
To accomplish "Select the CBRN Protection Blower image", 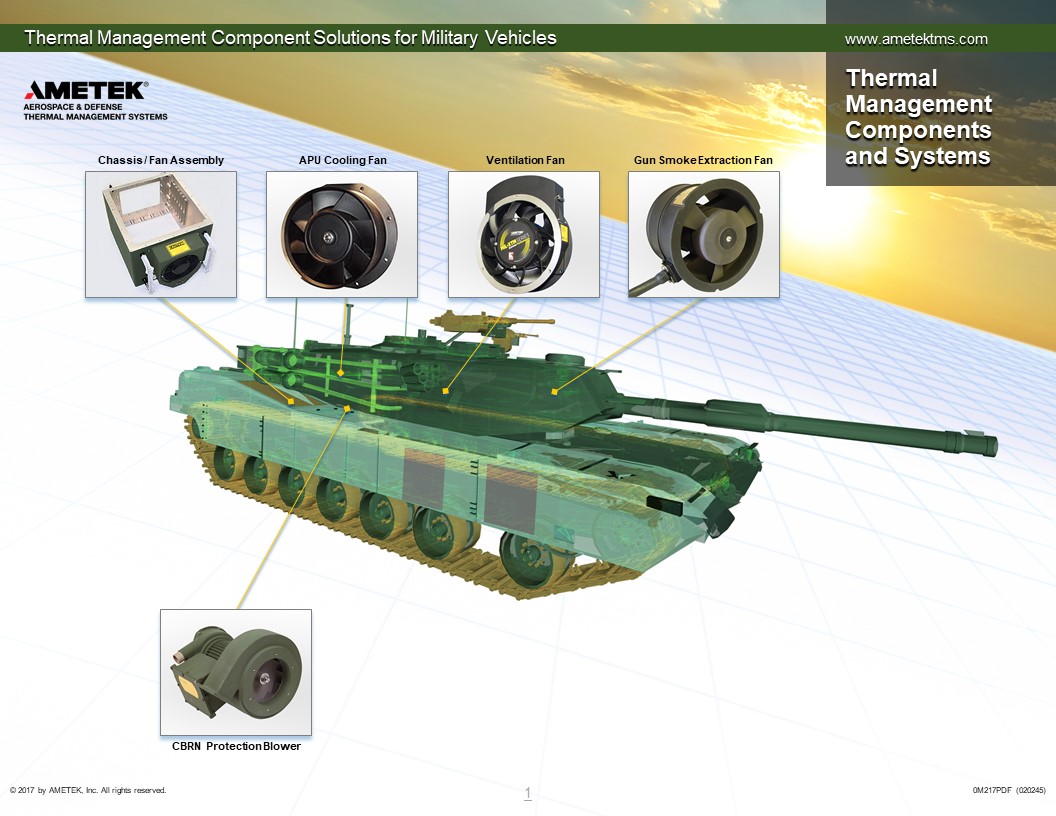I will (x=236, y=672).
